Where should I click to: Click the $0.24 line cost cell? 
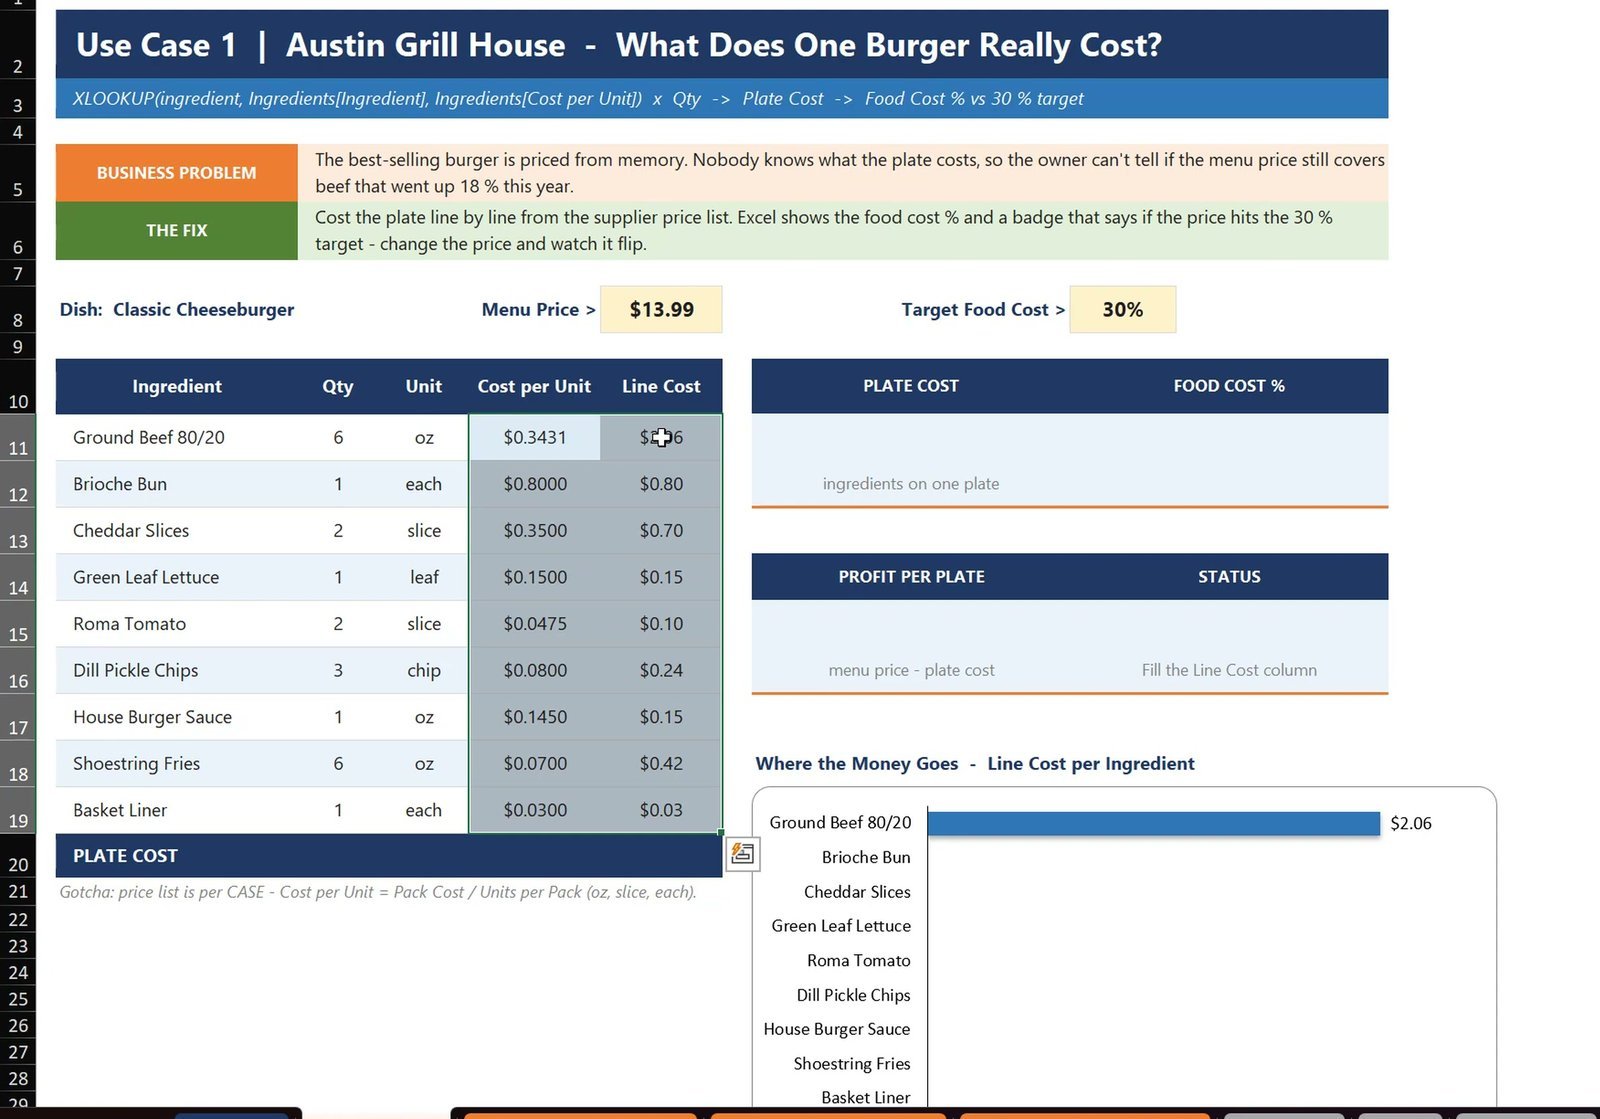pos(661,671)
